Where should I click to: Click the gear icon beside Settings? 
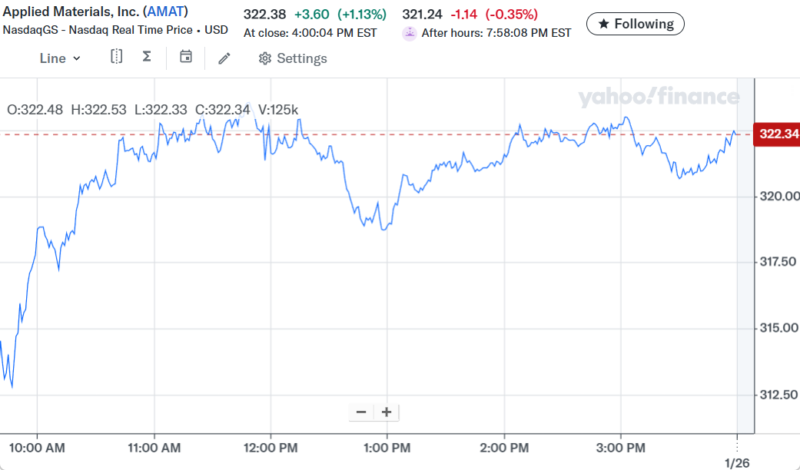click(265, 58)
